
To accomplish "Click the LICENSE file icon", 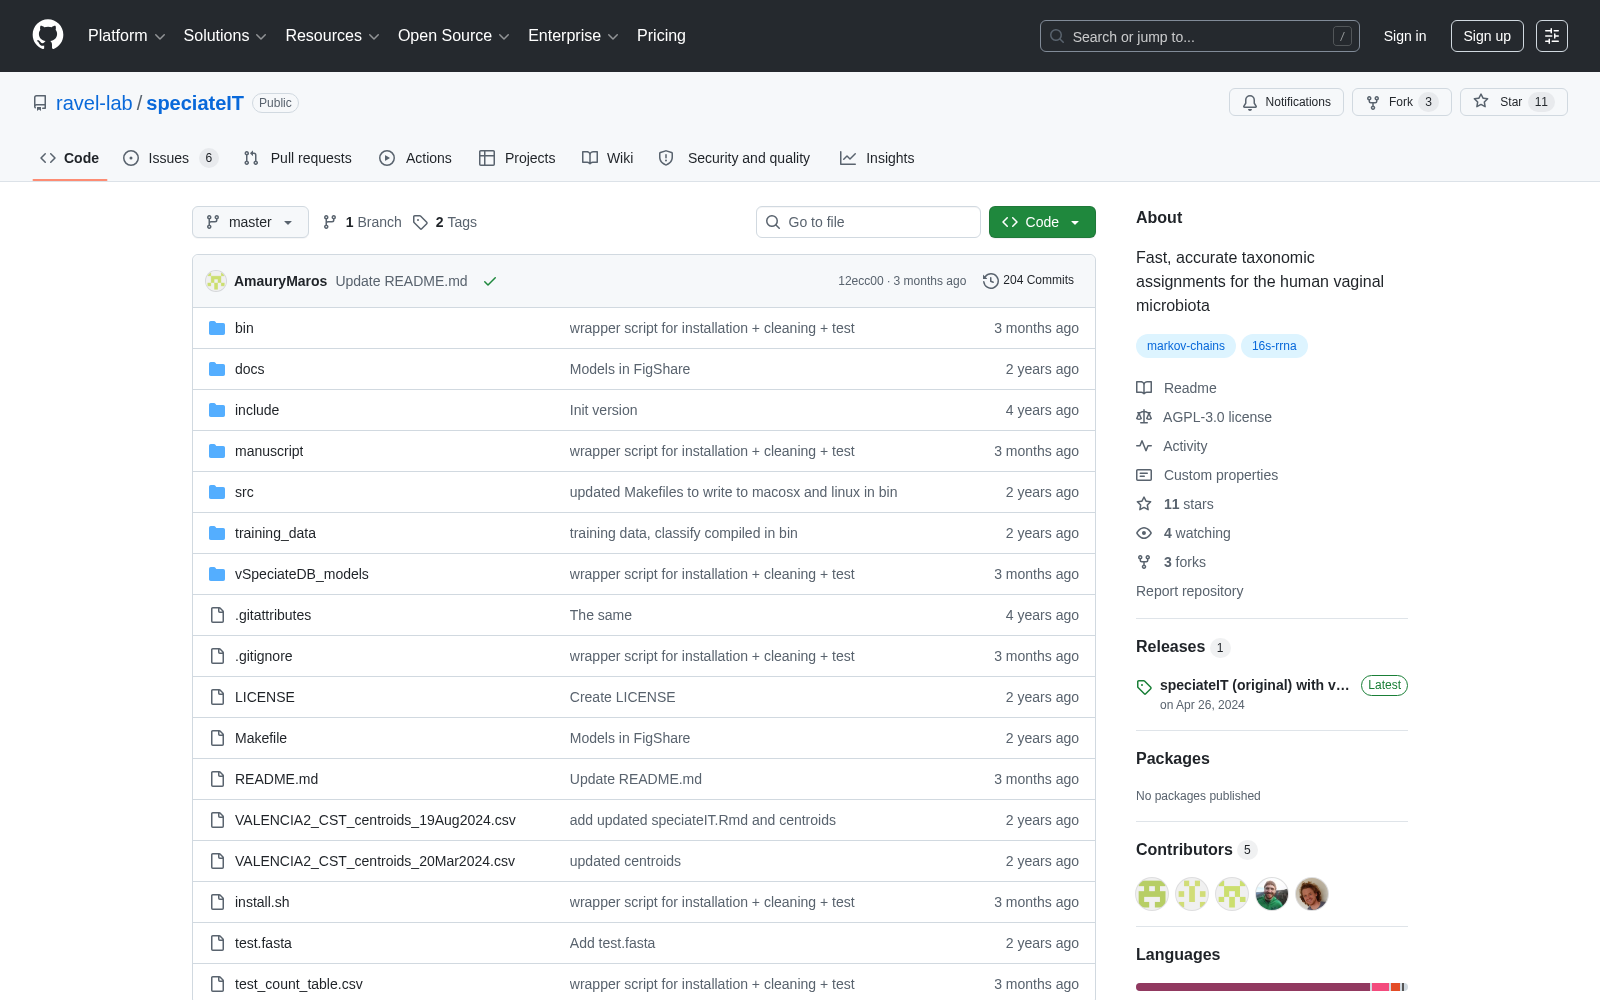I will (217, 697).
